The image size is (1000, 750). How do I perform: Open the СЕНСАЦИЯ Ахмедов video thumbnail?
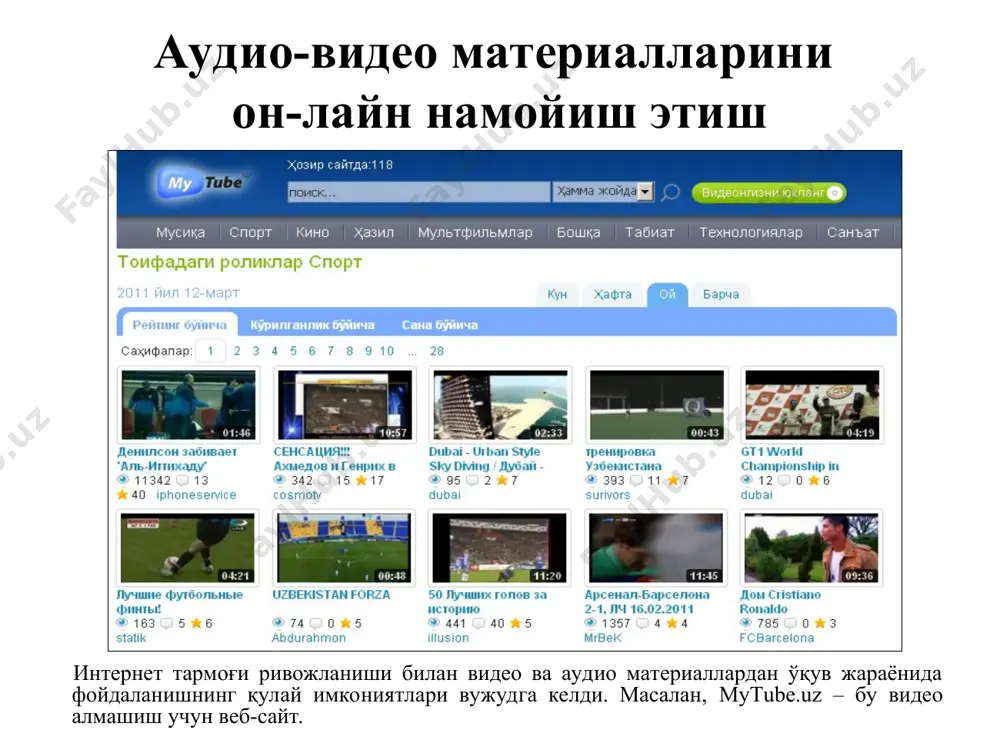pos(344,404)
